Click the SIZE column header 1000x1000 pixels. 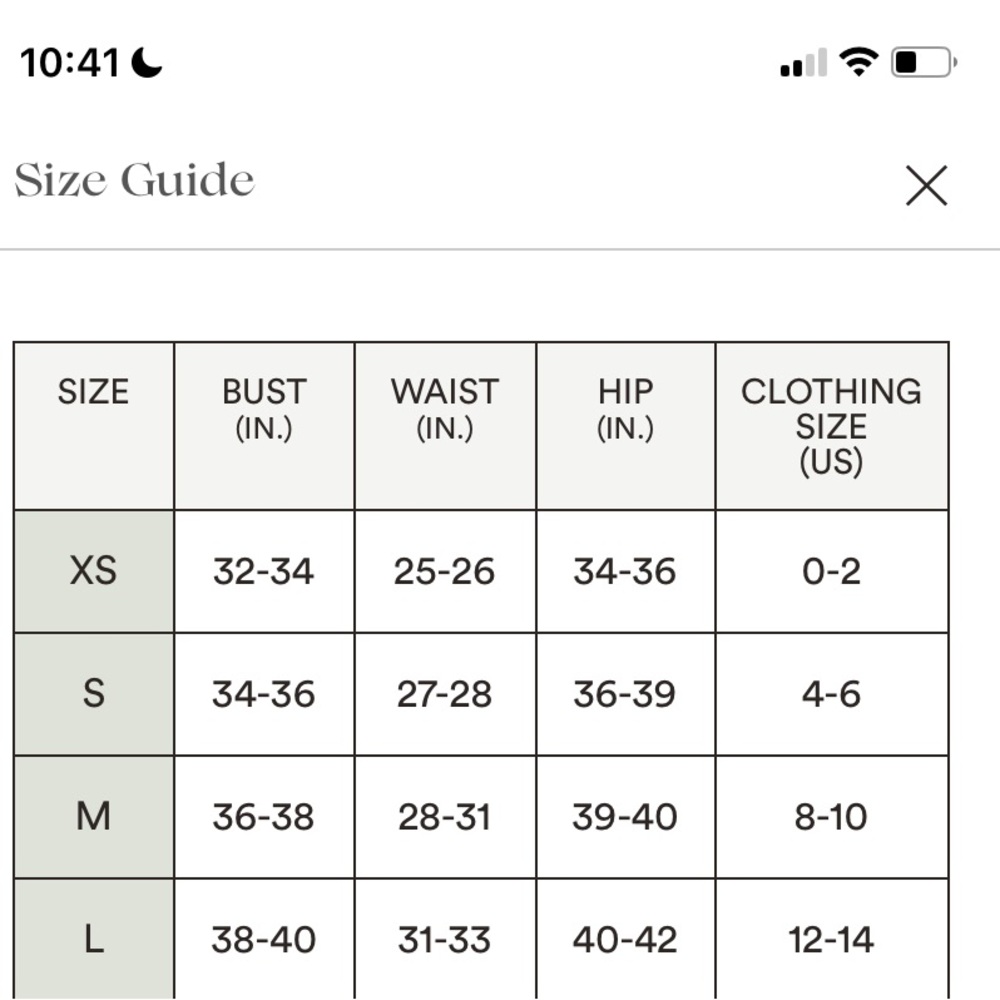[x=94, y=425]
